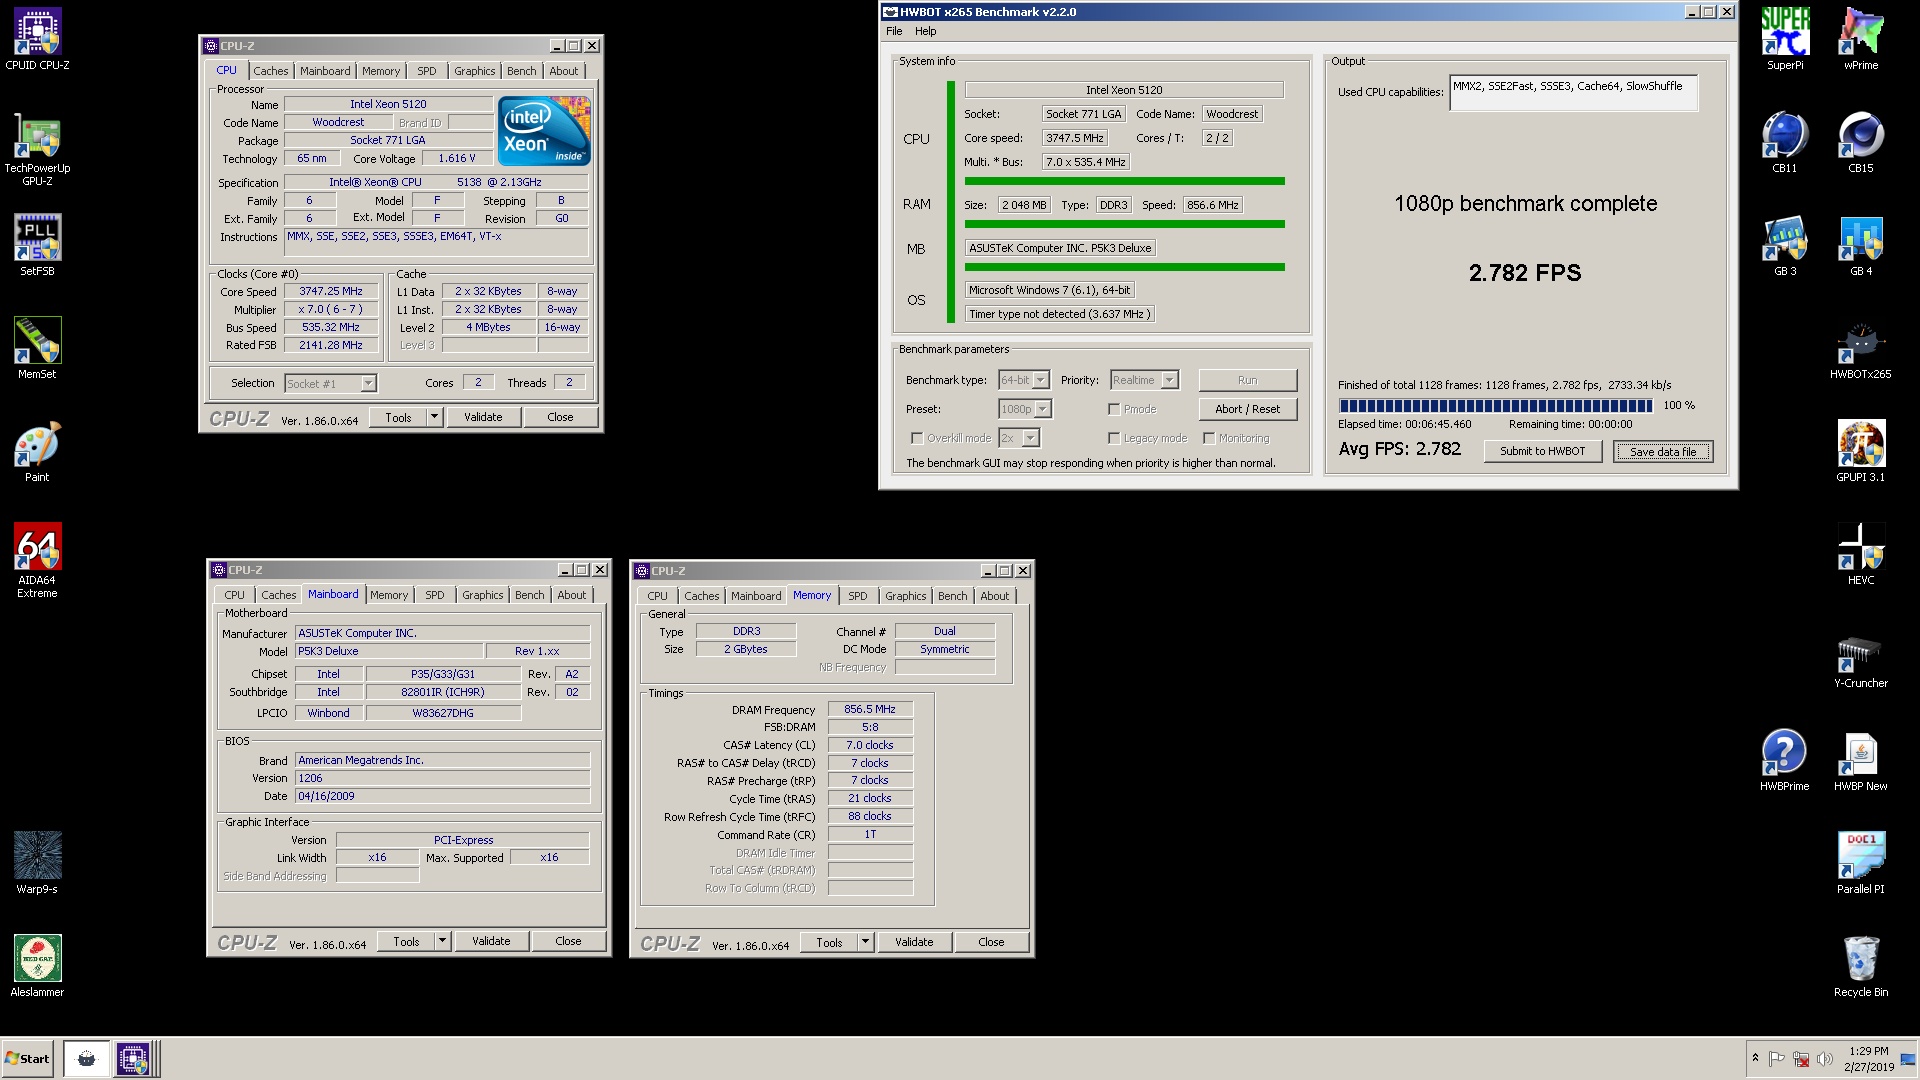Screen dimensions: 1920x1080
Task: Click the Intel Xeon inside logo
Action: (x=544, y=131)
